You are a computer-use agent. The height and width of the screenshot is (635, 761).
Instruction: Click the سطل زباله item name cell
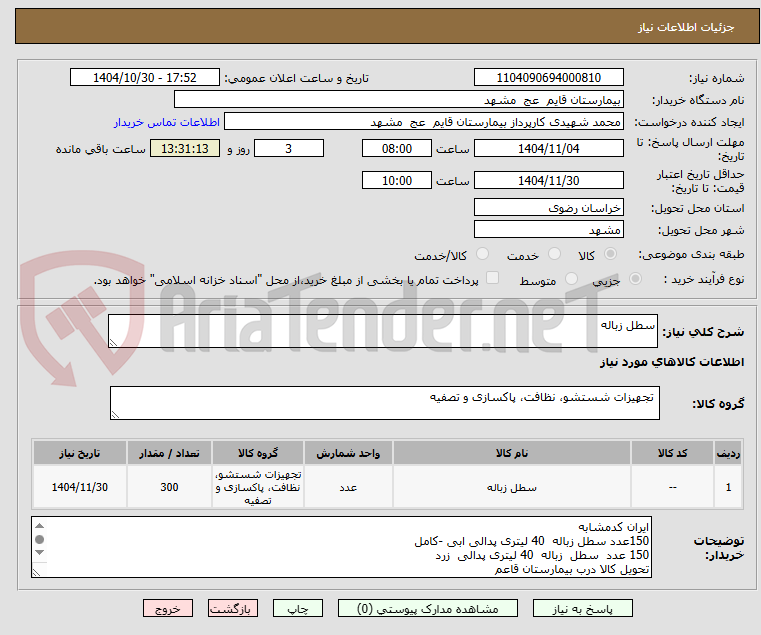click(x=512, y=487)
